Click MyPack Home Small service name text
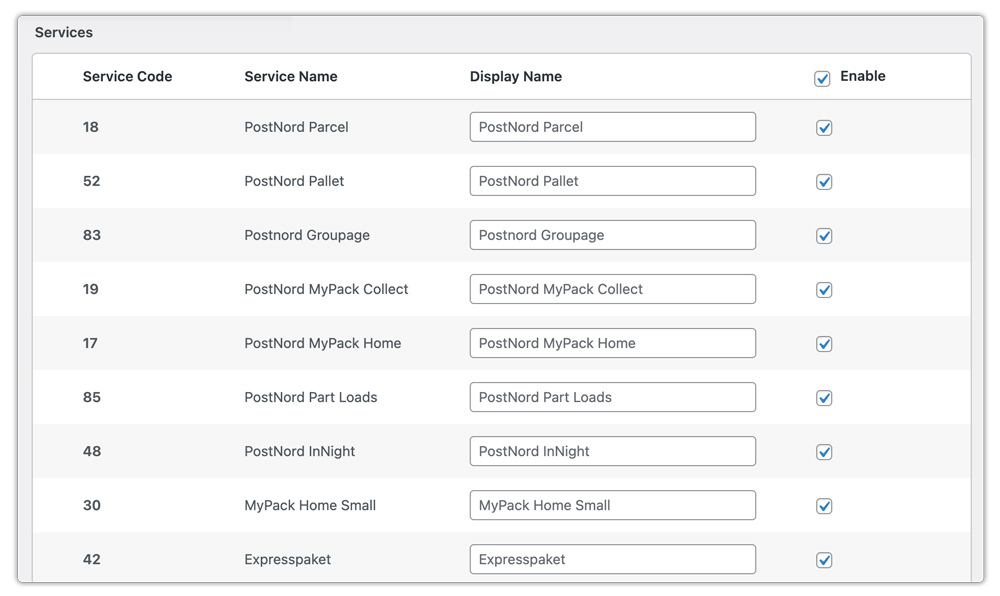 coord(310,505)
